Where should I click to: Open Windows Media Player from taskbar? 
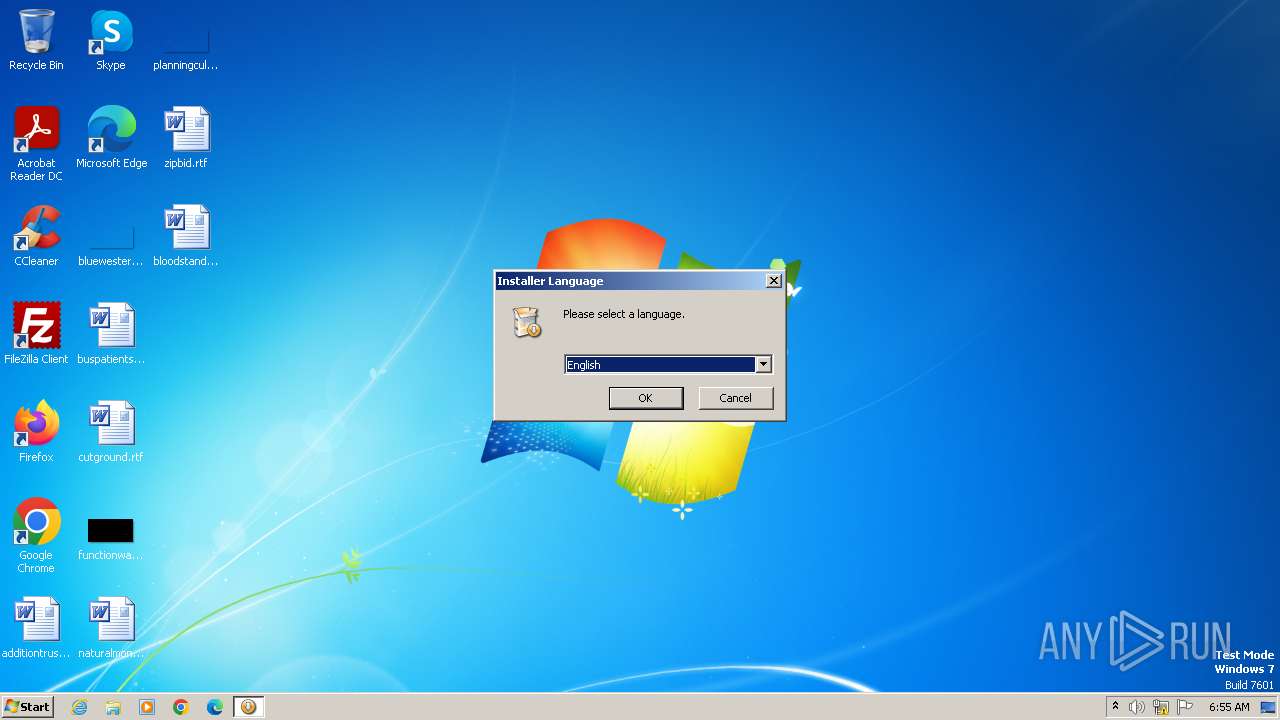click(147, 707)
